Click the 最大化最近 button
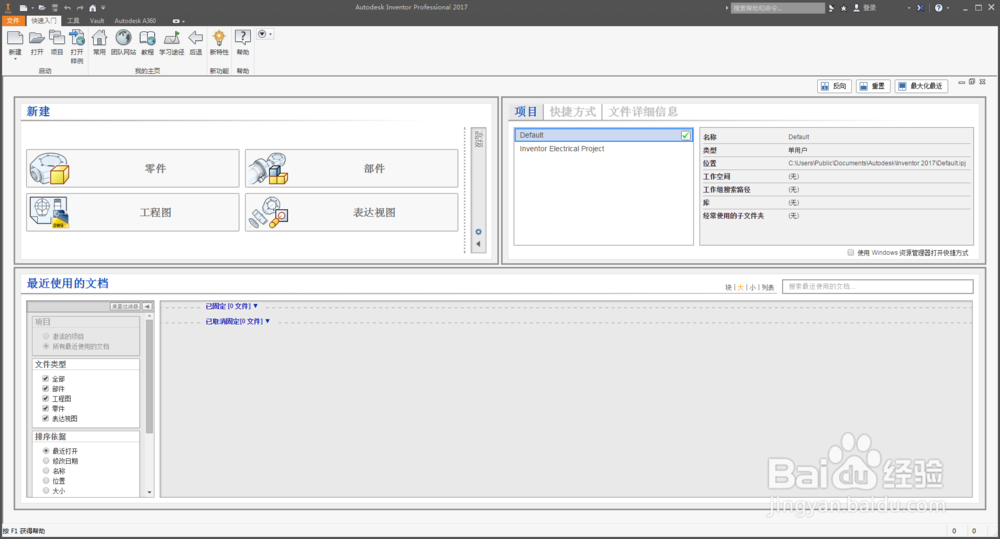This screenshot has width=1000, height=539. pyautogui.click(x=921, y=85)
